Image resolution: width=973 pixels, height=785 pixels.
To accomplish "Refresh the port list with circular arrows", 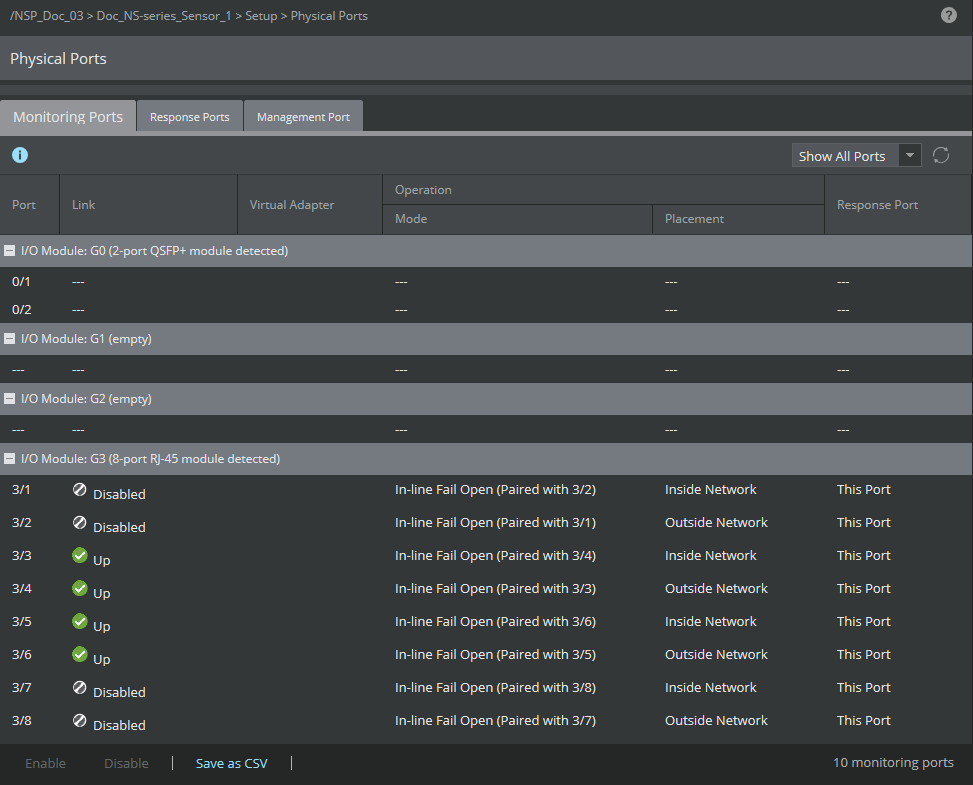I will pyautogui.click(x=941, y=155).
